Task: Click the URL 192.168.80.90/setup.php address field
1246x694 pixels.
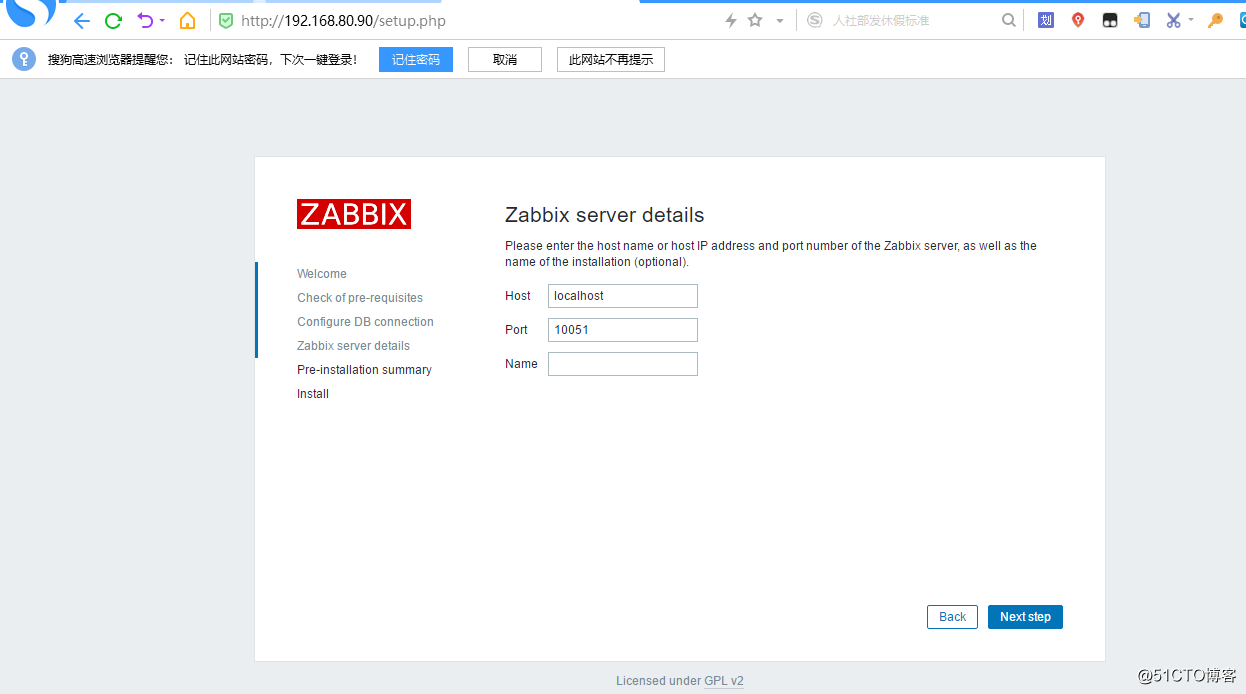Action: 343,21
